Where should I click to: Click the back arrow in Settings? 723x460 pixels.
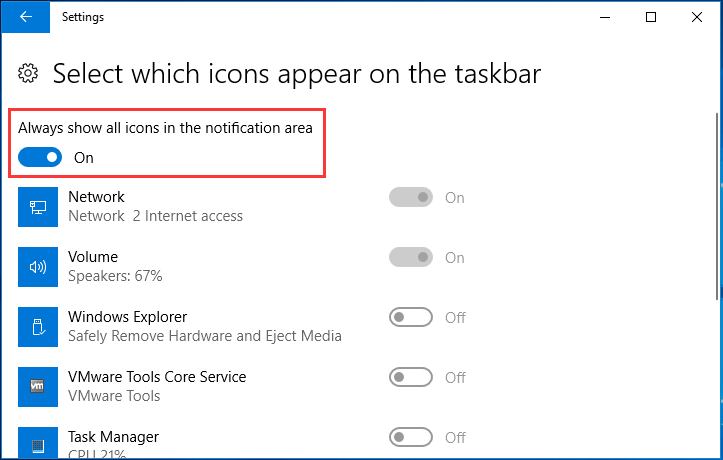pos(25,17)
